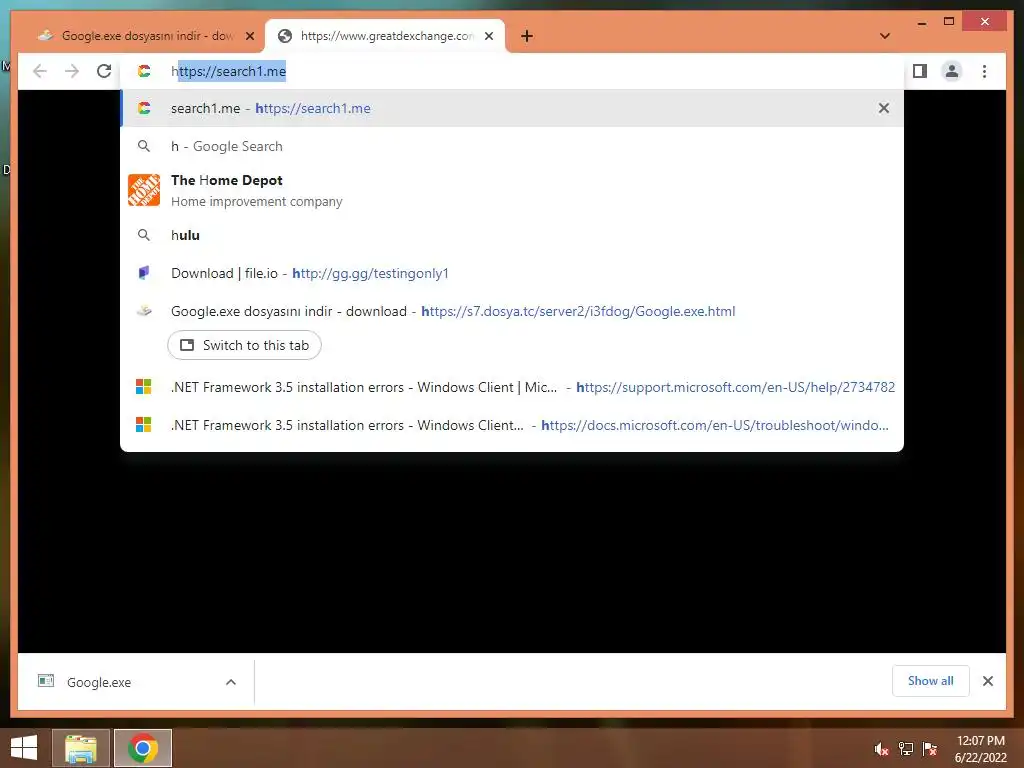The width and height of the screenshot is (1024, 768).
Task: Maximize the Chrome window
Action: point(949,22)
